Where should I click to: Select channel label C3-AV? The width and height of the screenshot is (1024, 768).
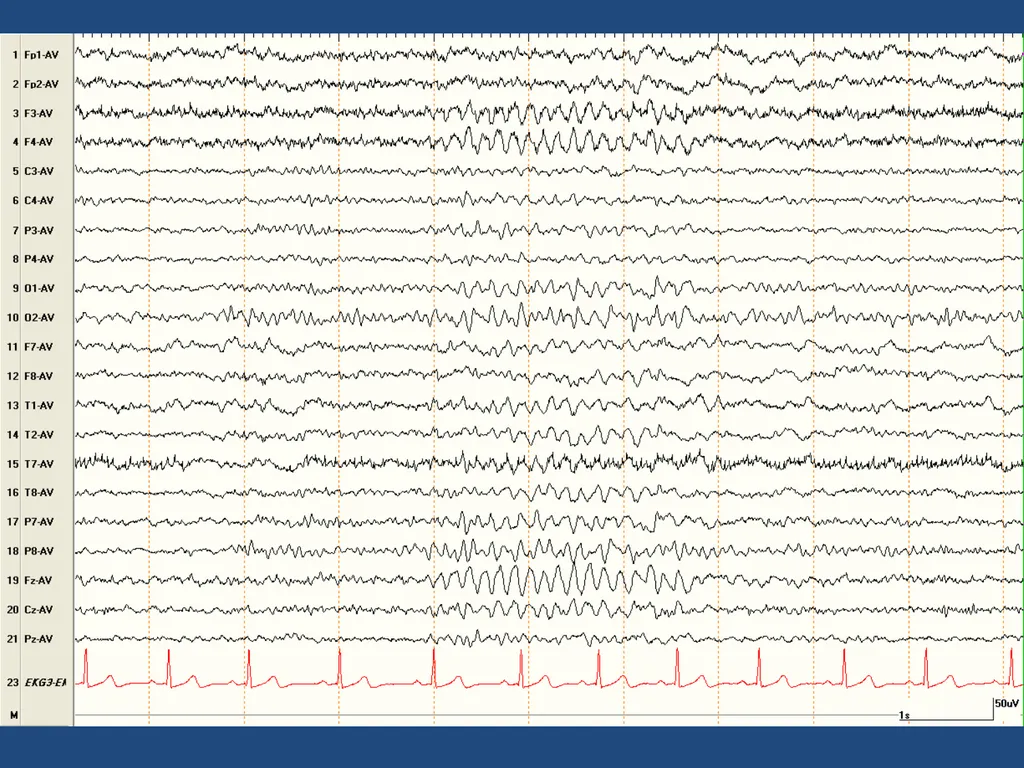[x=39, y=171]
